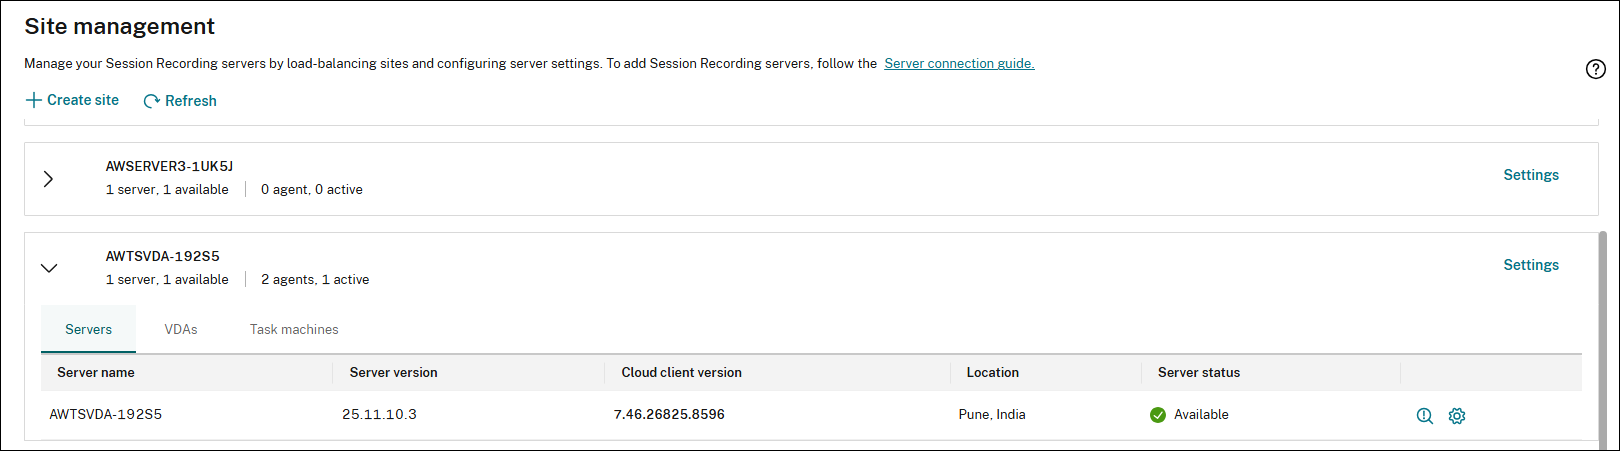Screen dimensions: 1620x451
Task: Click the green Available status checkmark icon
Action: 1158,415
